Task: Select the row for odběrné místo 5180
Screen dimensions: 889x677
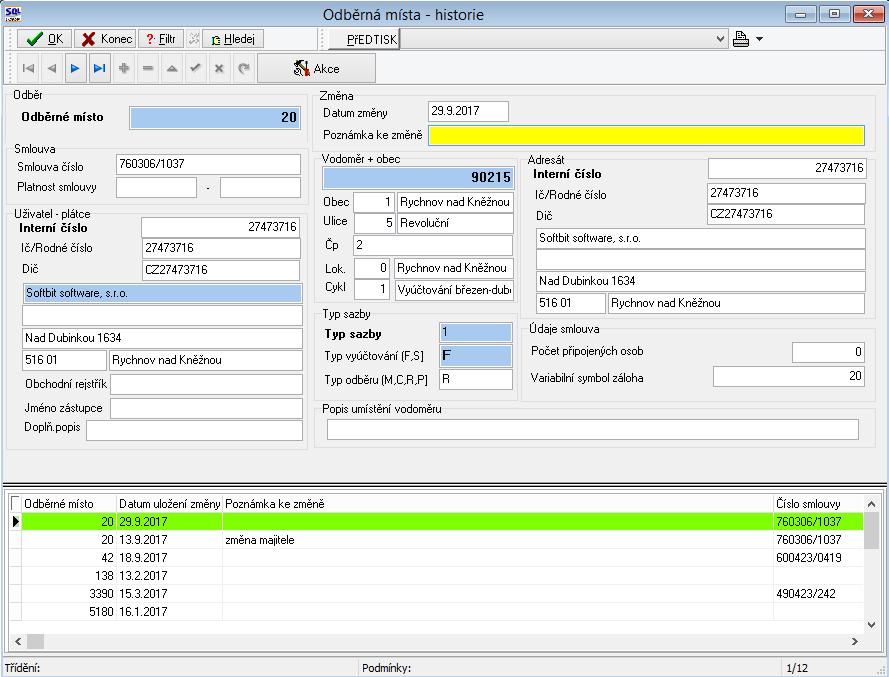Action: tap(442, 612)
